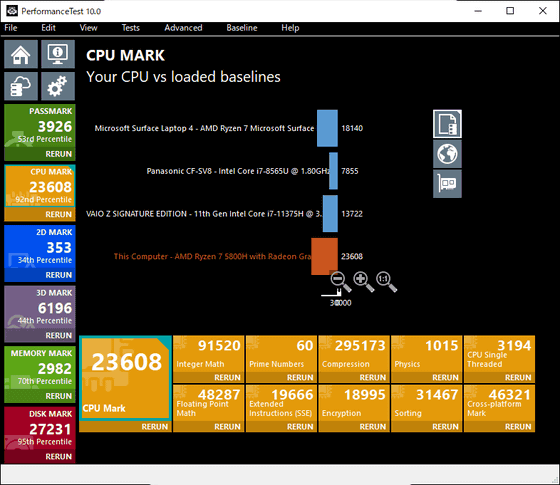Screen dimensions: 560x485
Task: Select the Compression 295173 tile
Action: [354, 354]
